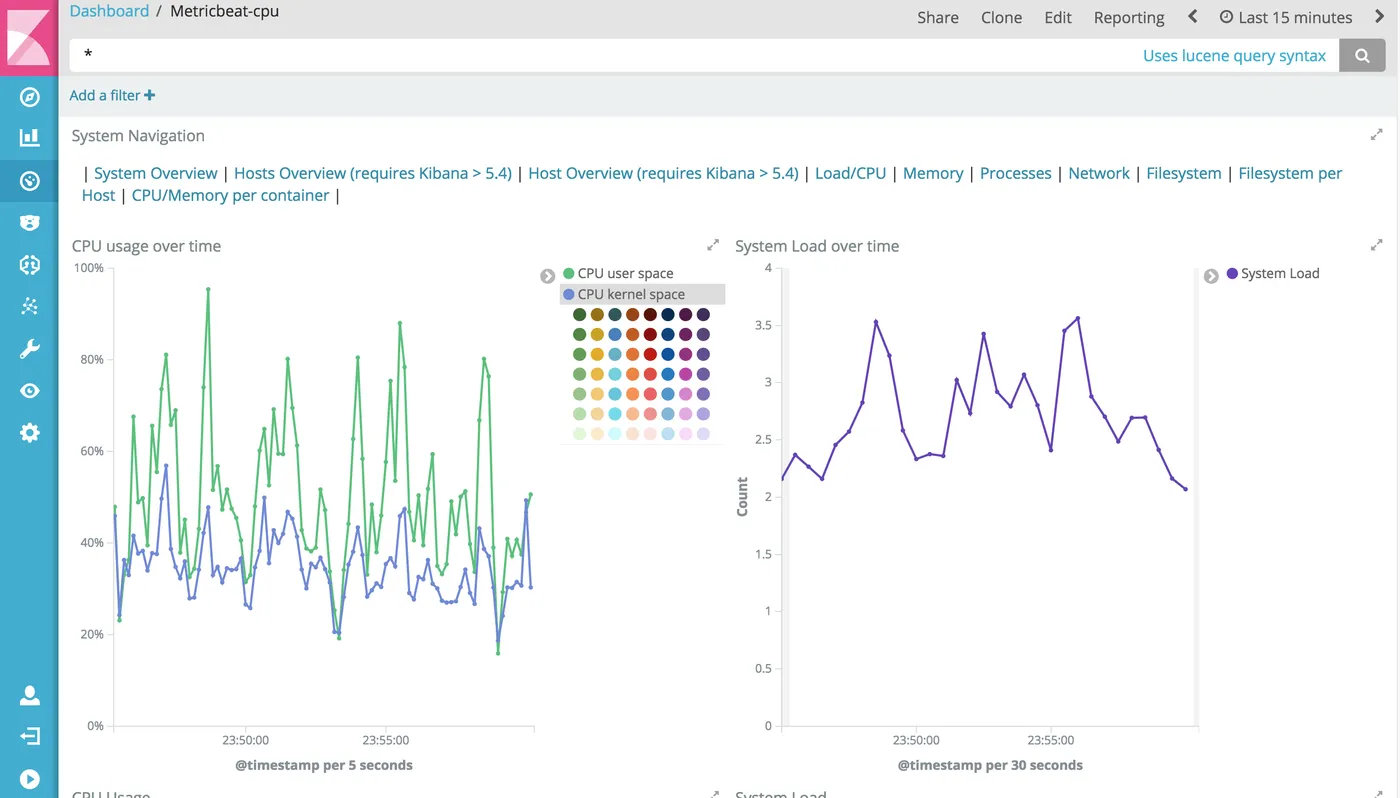Open the Share menu
This screenshot has width=1400, height=798.
point(938,17)
